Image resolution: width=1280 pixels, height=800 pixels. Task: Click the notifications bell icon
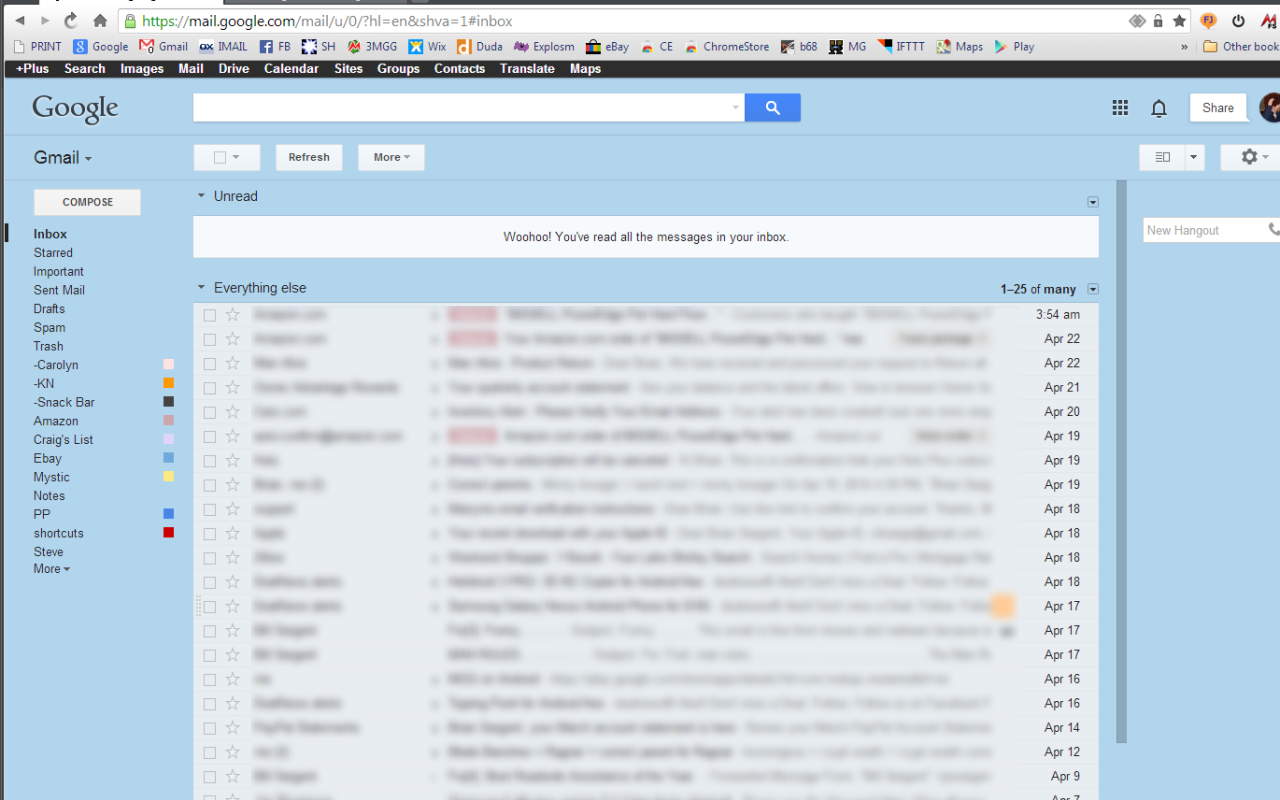1158,107
